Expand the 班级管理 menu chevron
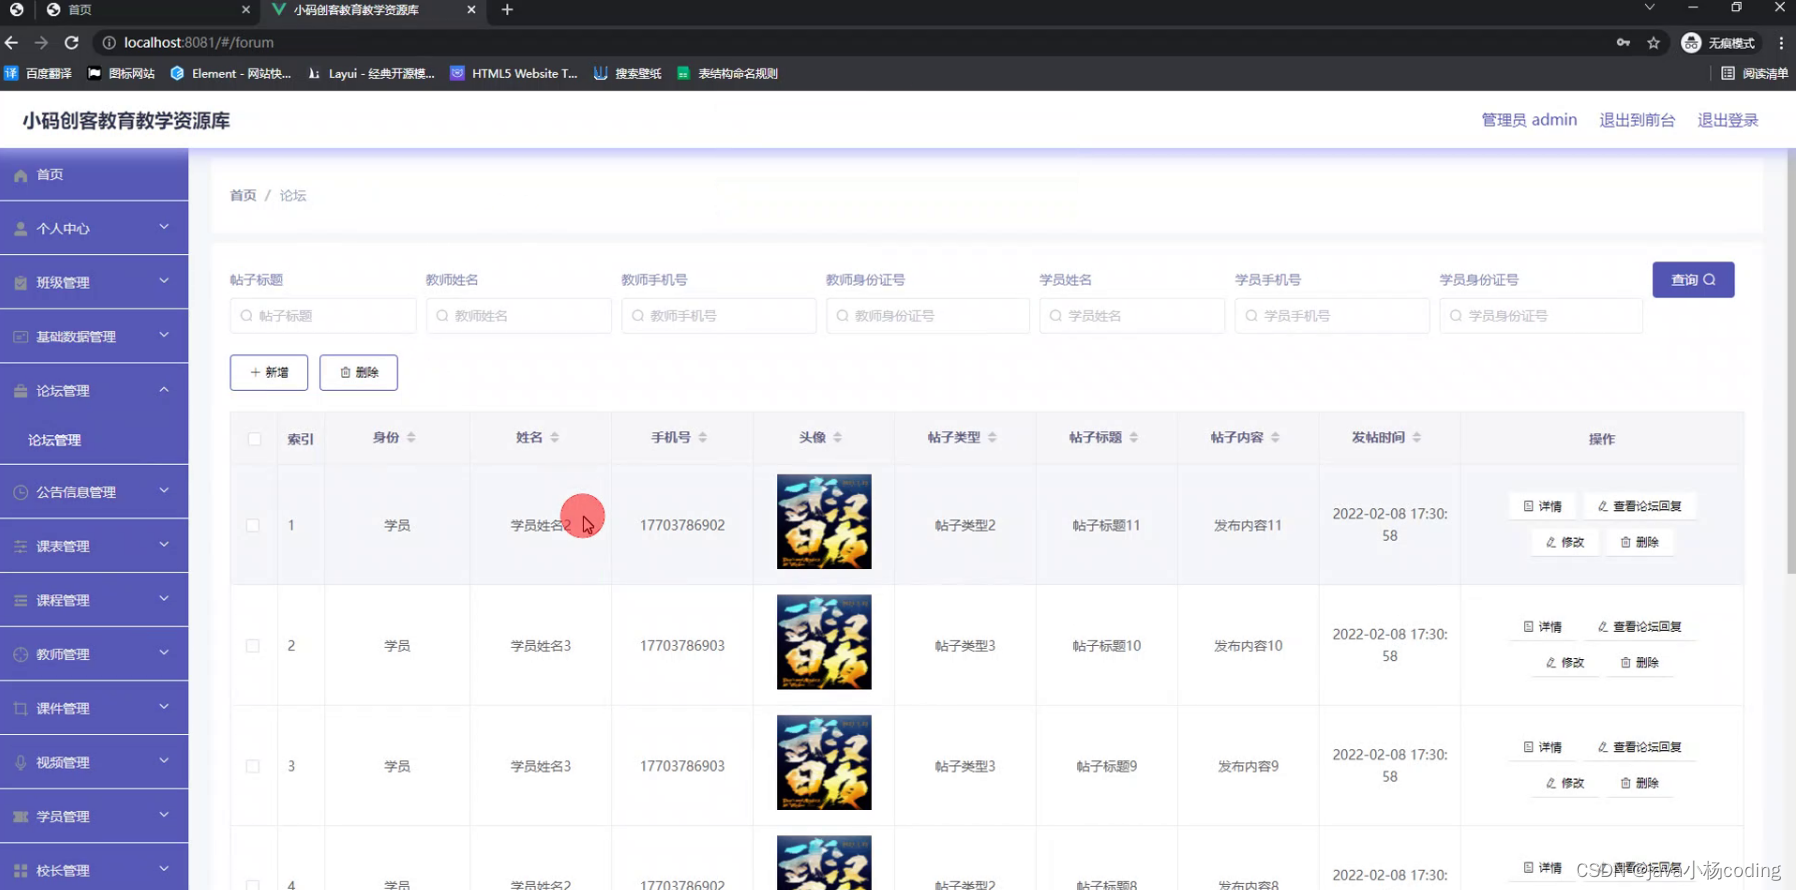This screenshot has width=1796, height=890. (164, 281)
